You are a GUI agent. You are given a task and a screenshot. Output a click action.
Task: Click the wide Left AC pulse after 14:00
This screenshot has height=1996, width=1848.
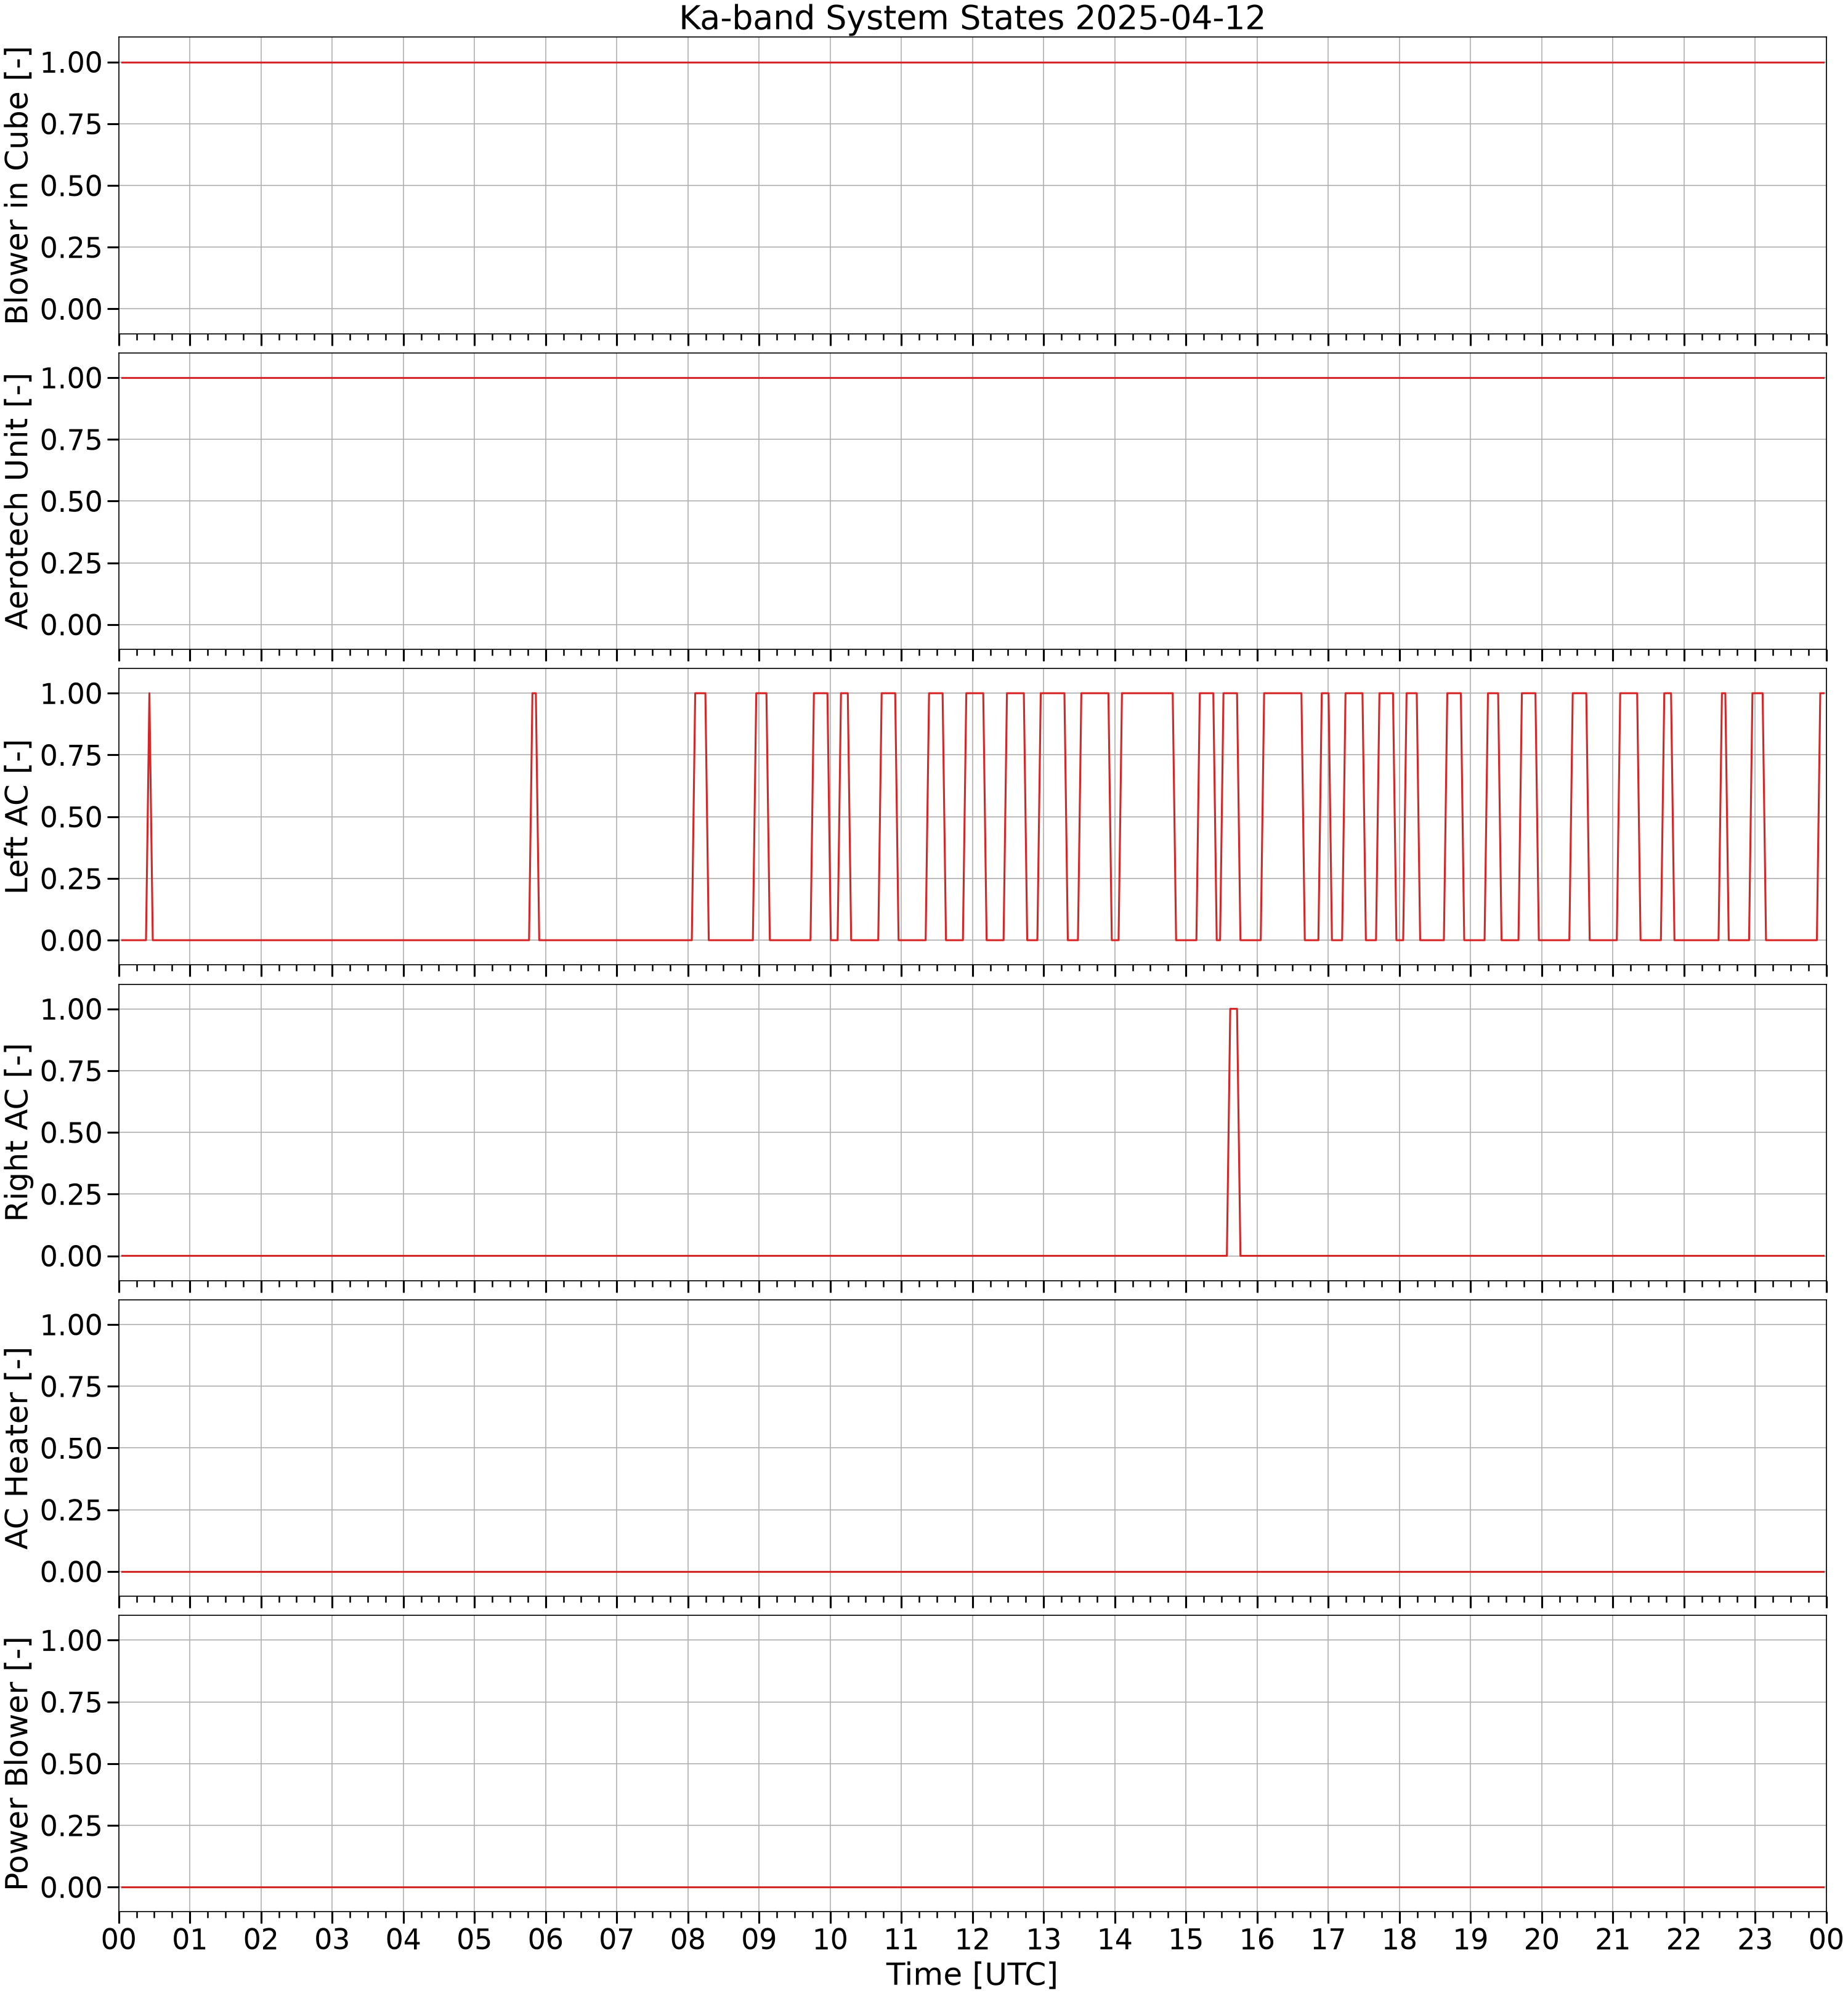coord(1147,816)
